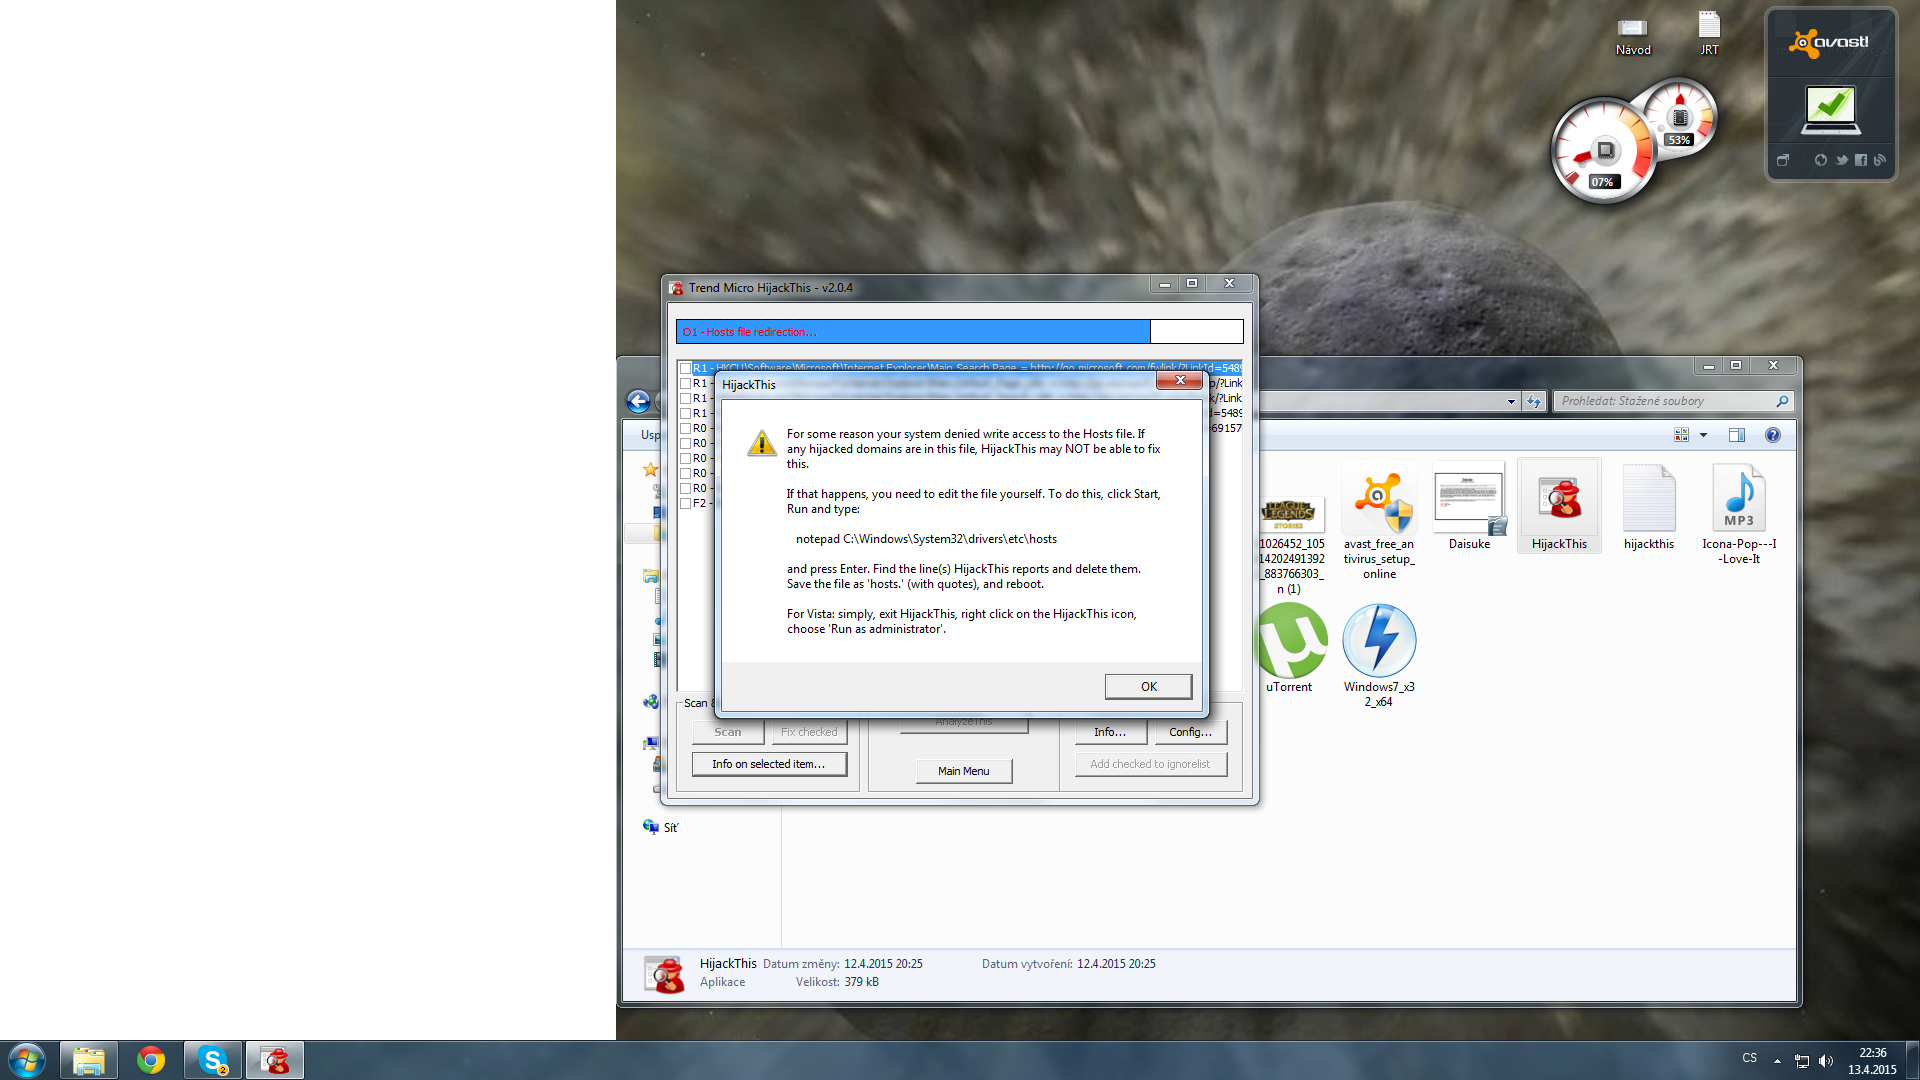Tick checkbox of R1 row ending 'k/?Link'
Screen dimensions: 1920x1080
[686, 398]
